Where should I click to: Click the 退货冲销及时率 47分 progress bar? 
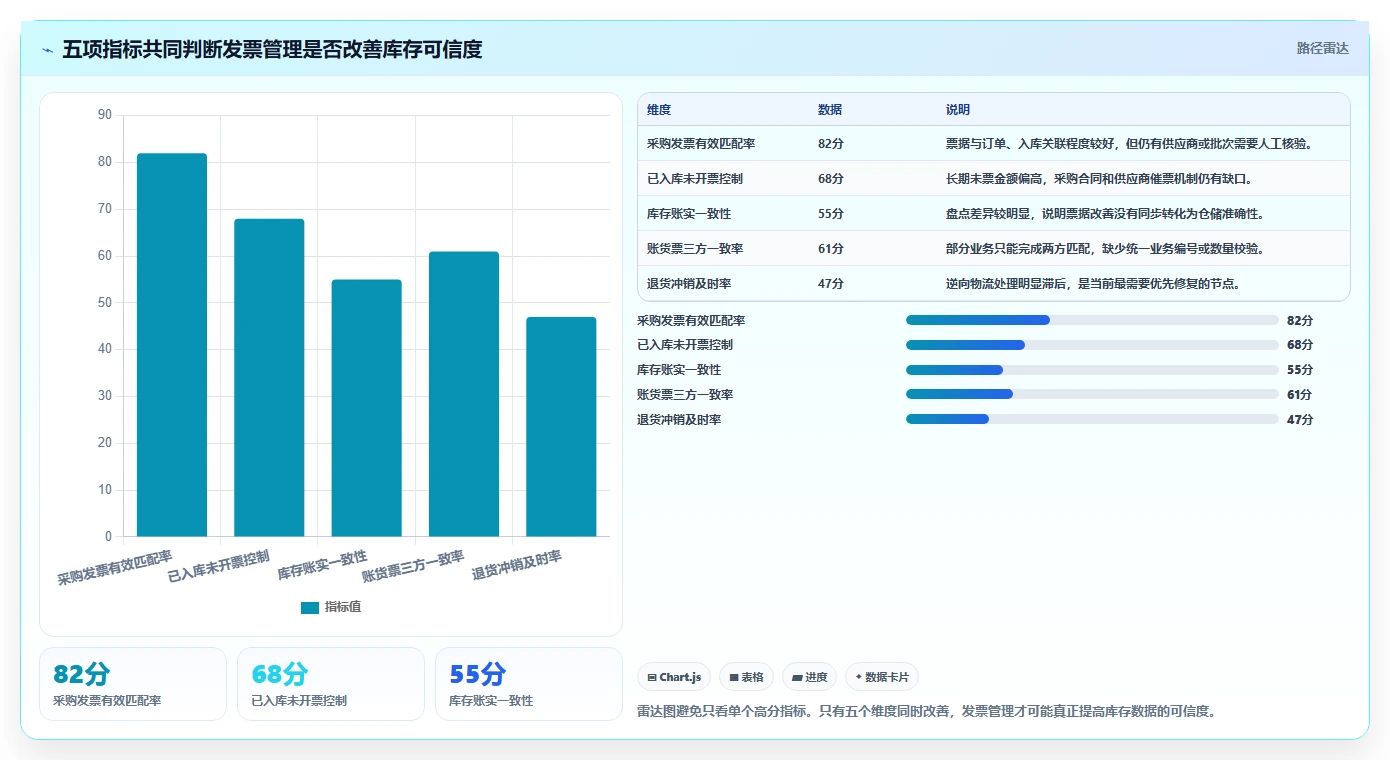(x=1092, y=419)
